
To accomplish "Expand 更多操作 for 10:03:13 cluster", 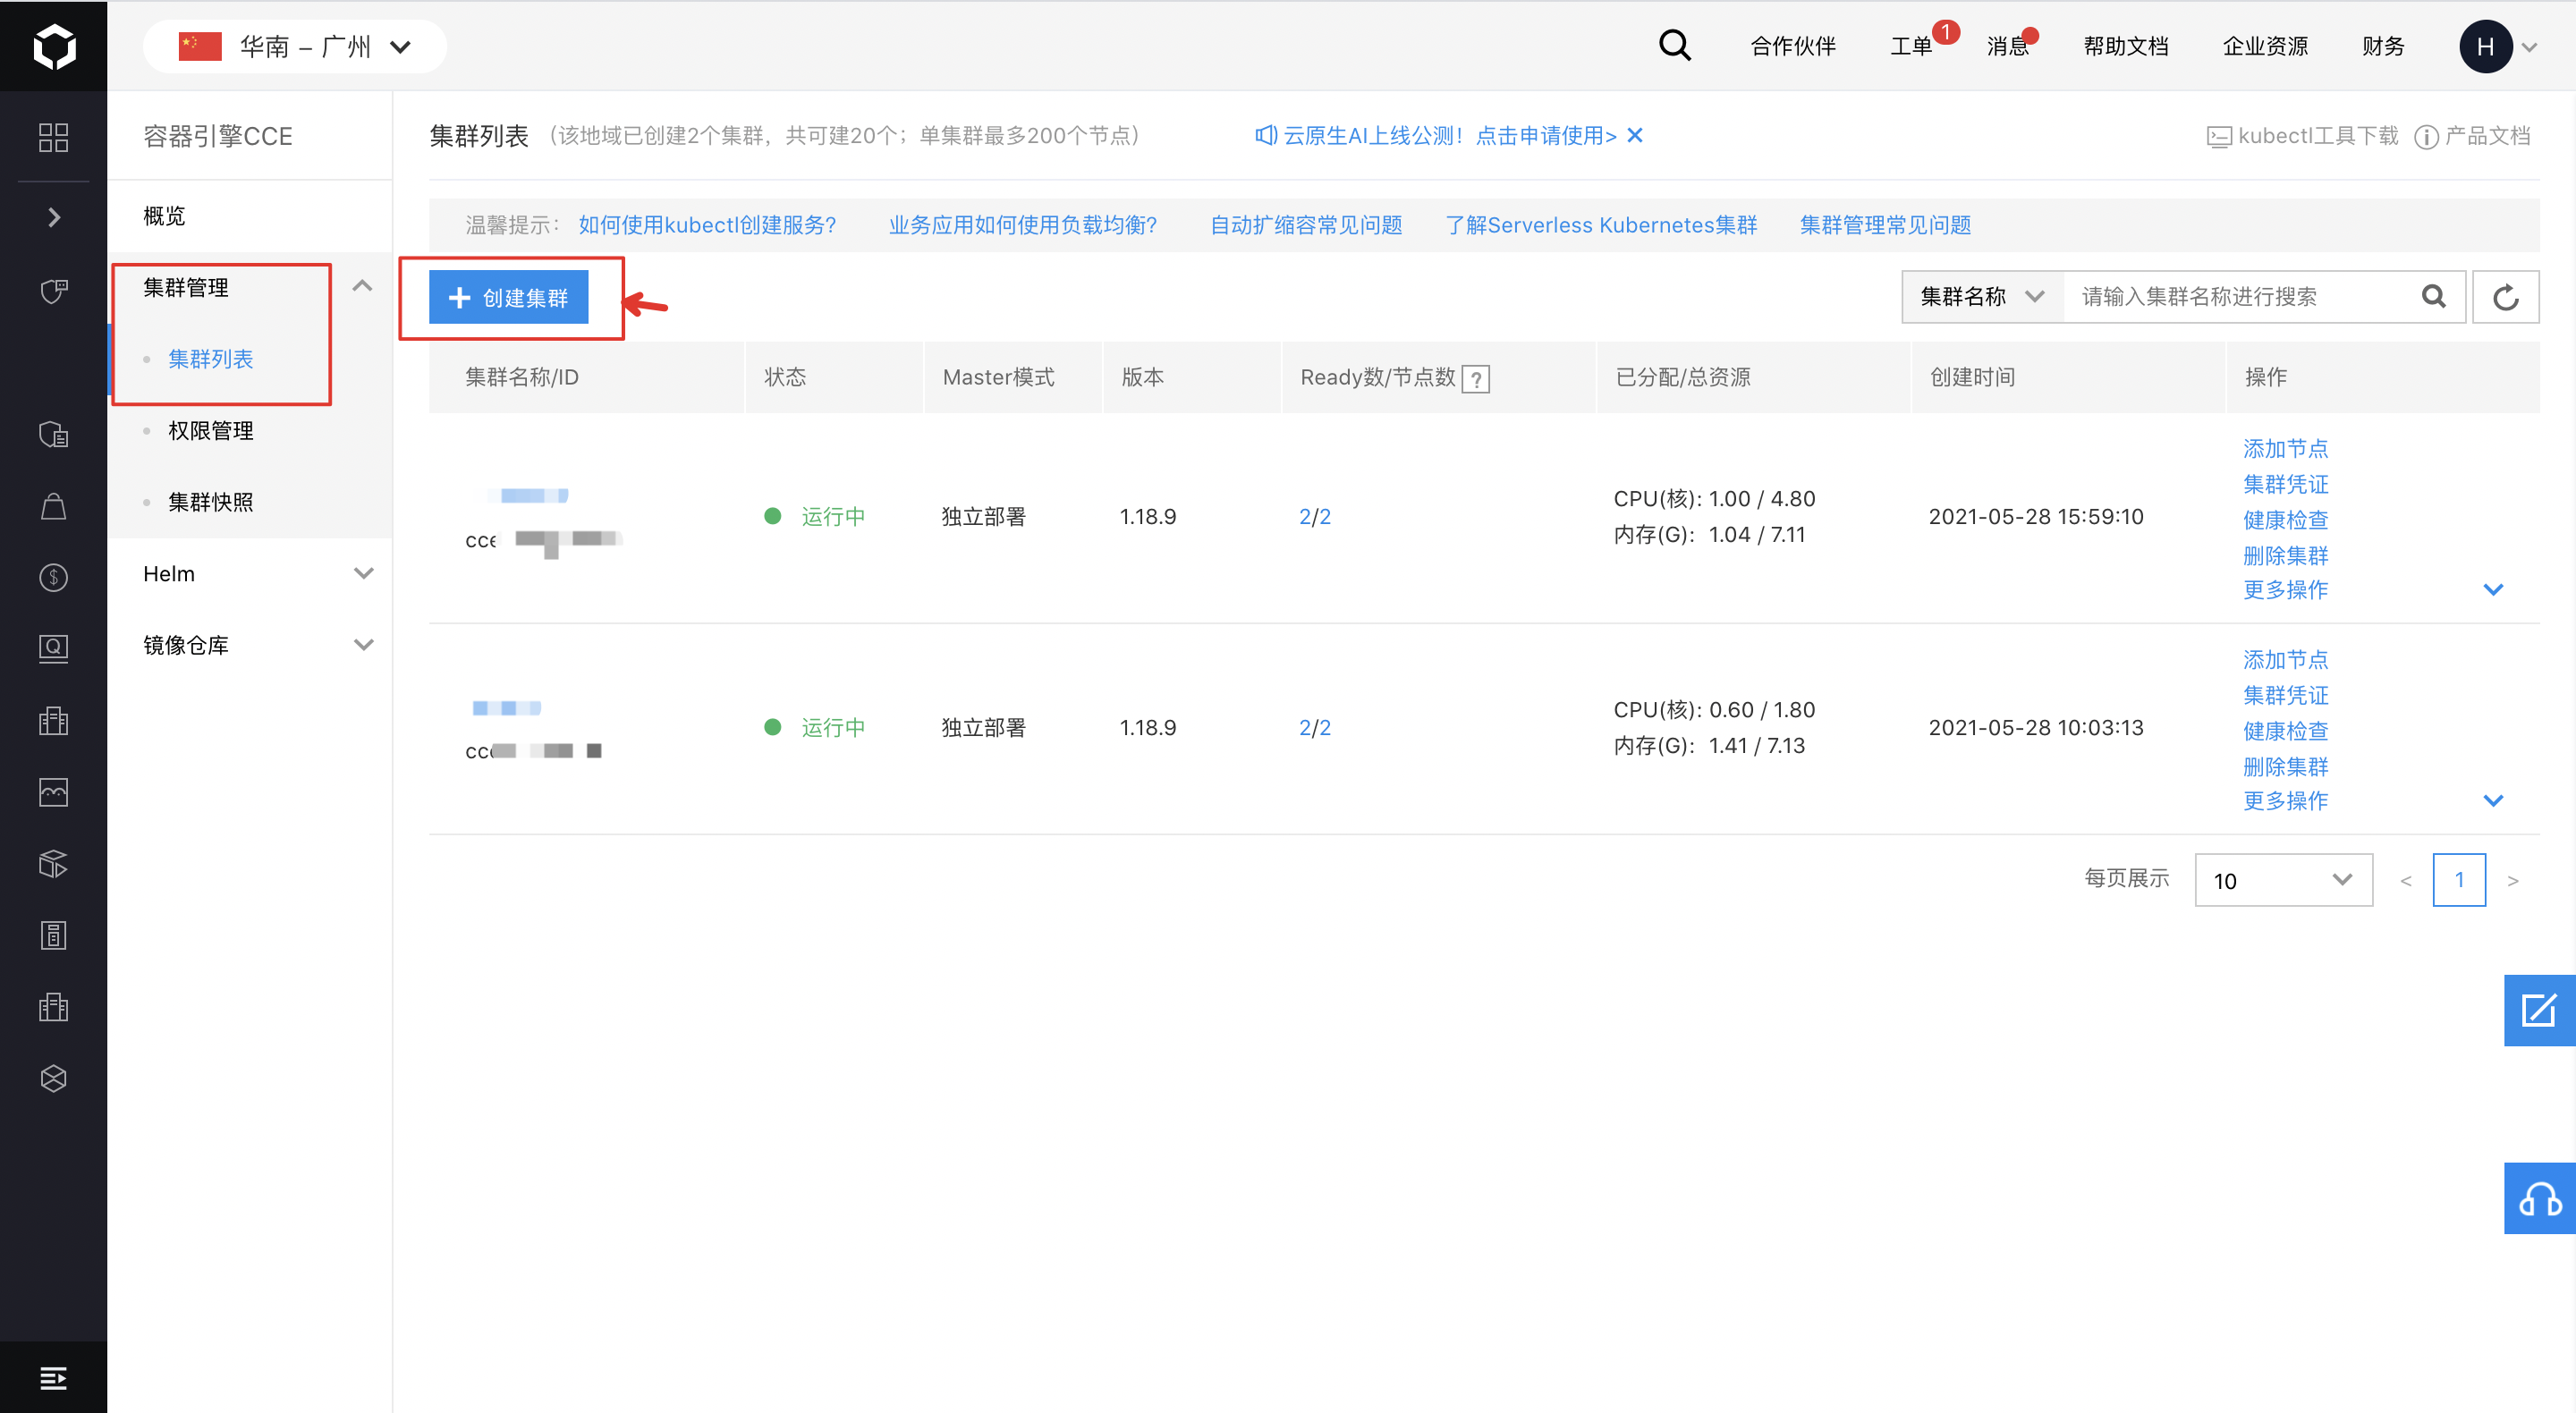I will 2493,801.
